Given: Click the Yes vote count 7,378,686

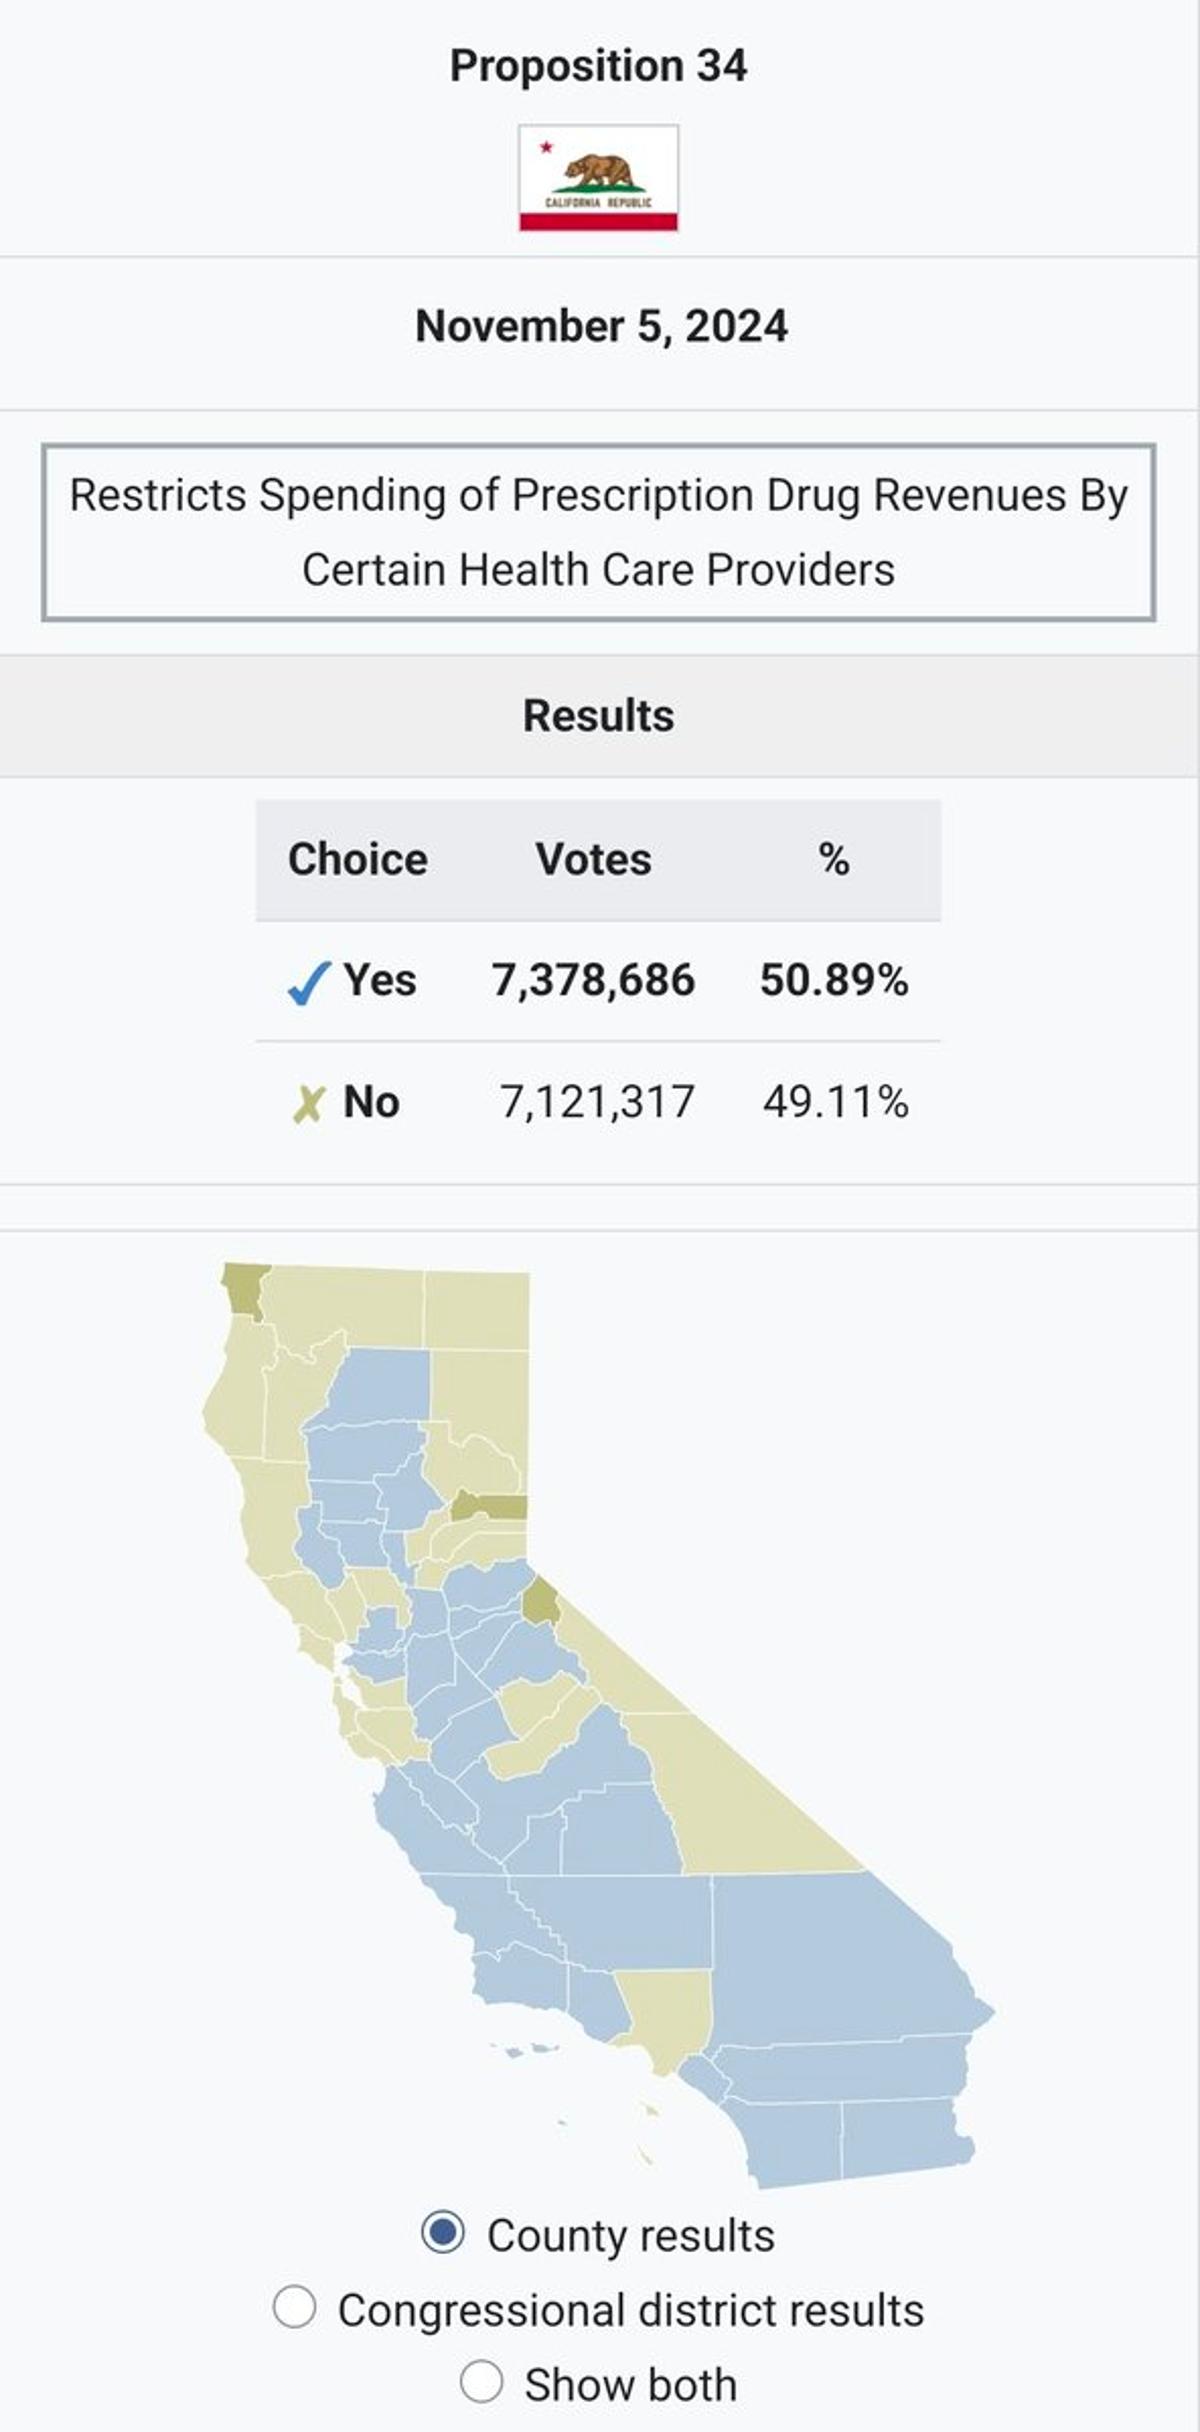Looking at the screenshot, I should tap(593, 980).
